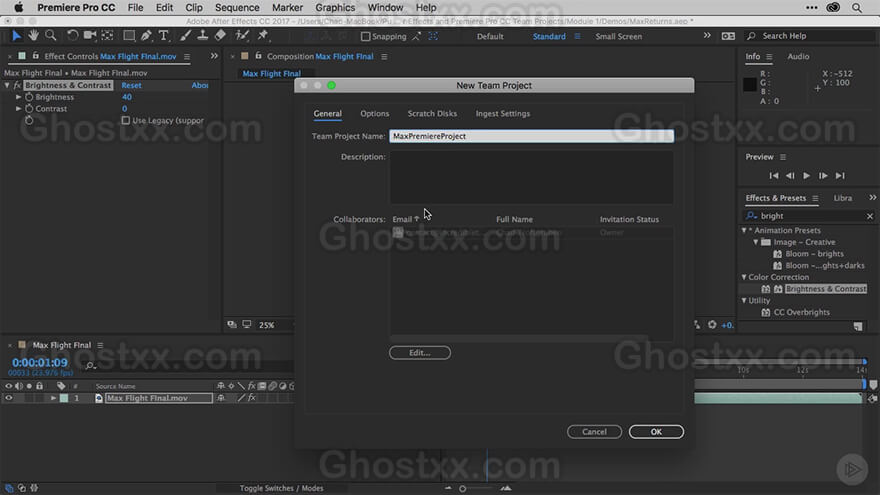Select the Clone Stamp tool
Viewport: 880px width, 495px height.
[x=203, y=35]
